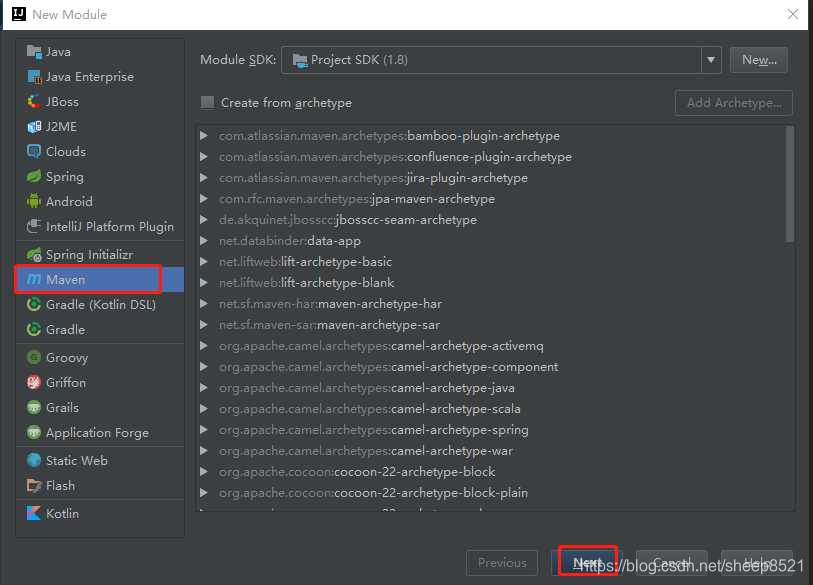
Task: Click the Add Archetype... button
Action: pos(734,103)
